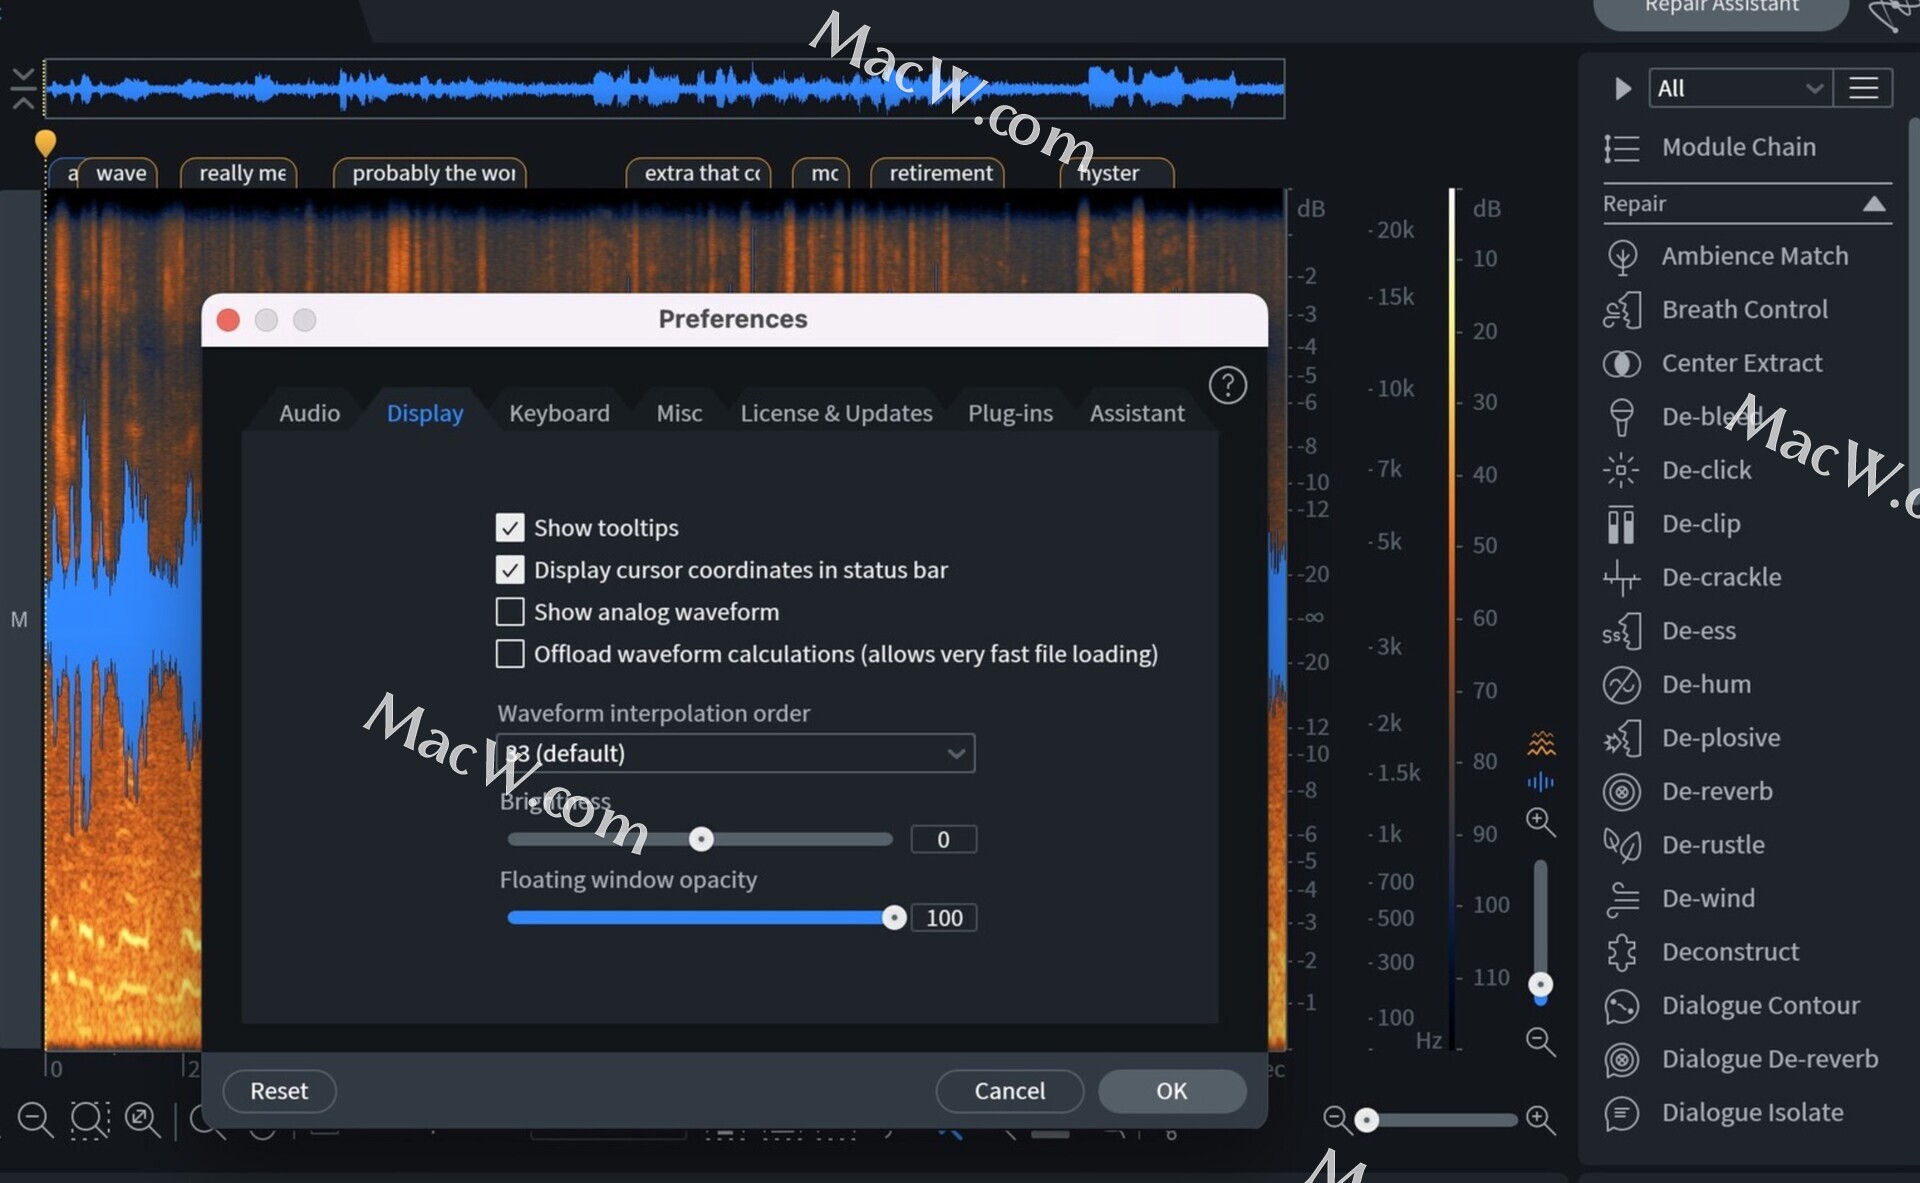Uncheck the Show tooltips checkbox
Screen dimensions: 1920x1183
510,527
